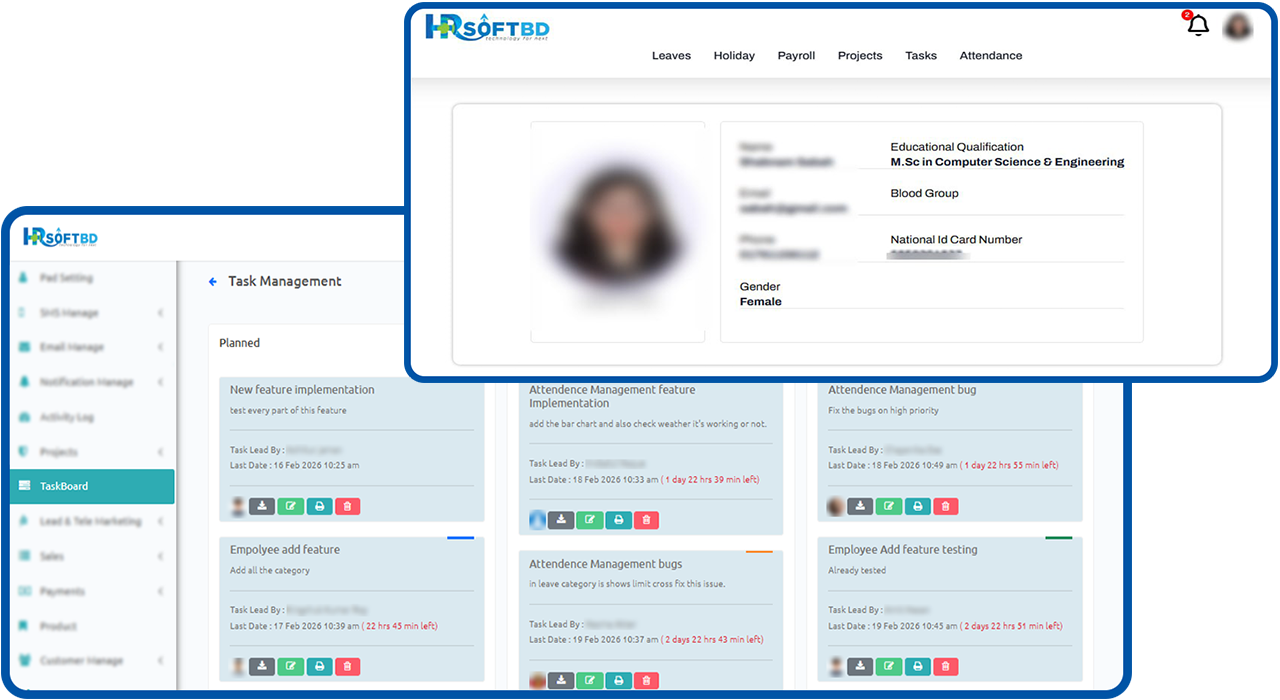Go to Payroll in the top navigation
The width and height of the screenshot is (1280, 700).
pyautogui.click(x=796, y=56)
